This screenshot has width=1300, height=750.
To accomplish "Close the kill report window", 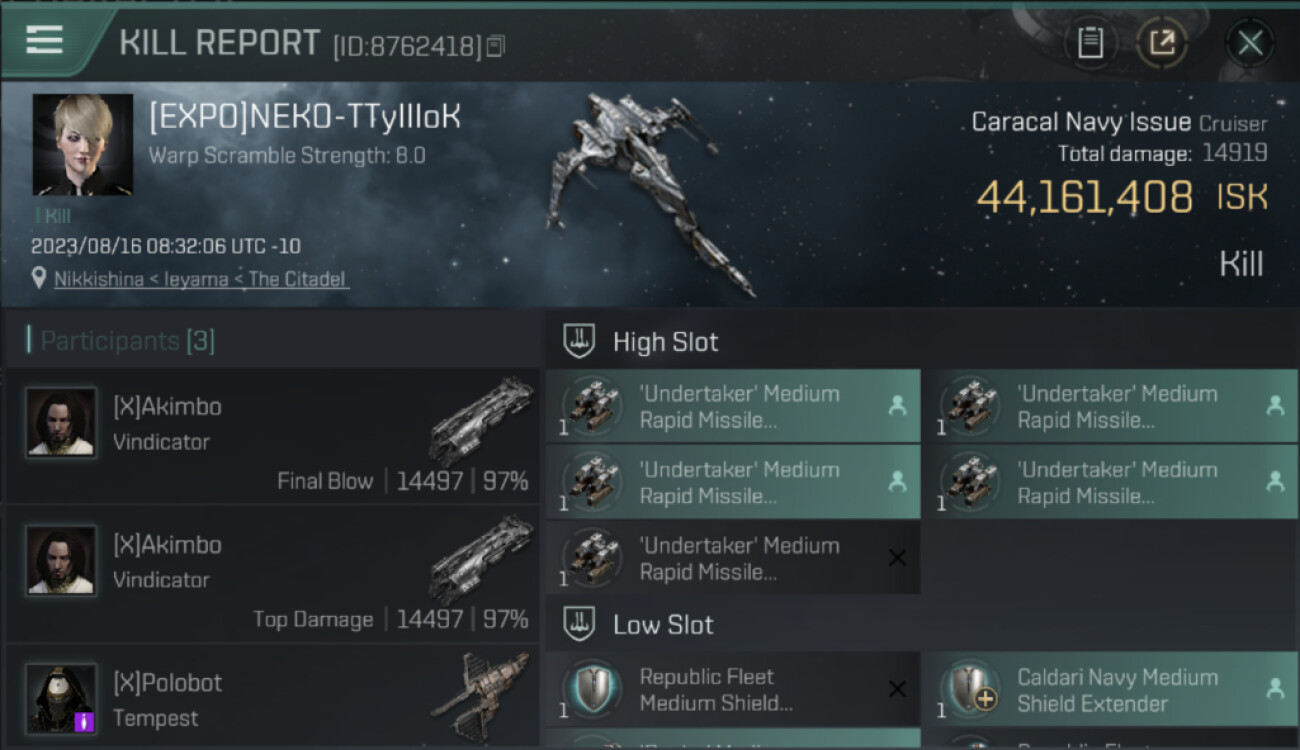I will tap(1250, 43).
